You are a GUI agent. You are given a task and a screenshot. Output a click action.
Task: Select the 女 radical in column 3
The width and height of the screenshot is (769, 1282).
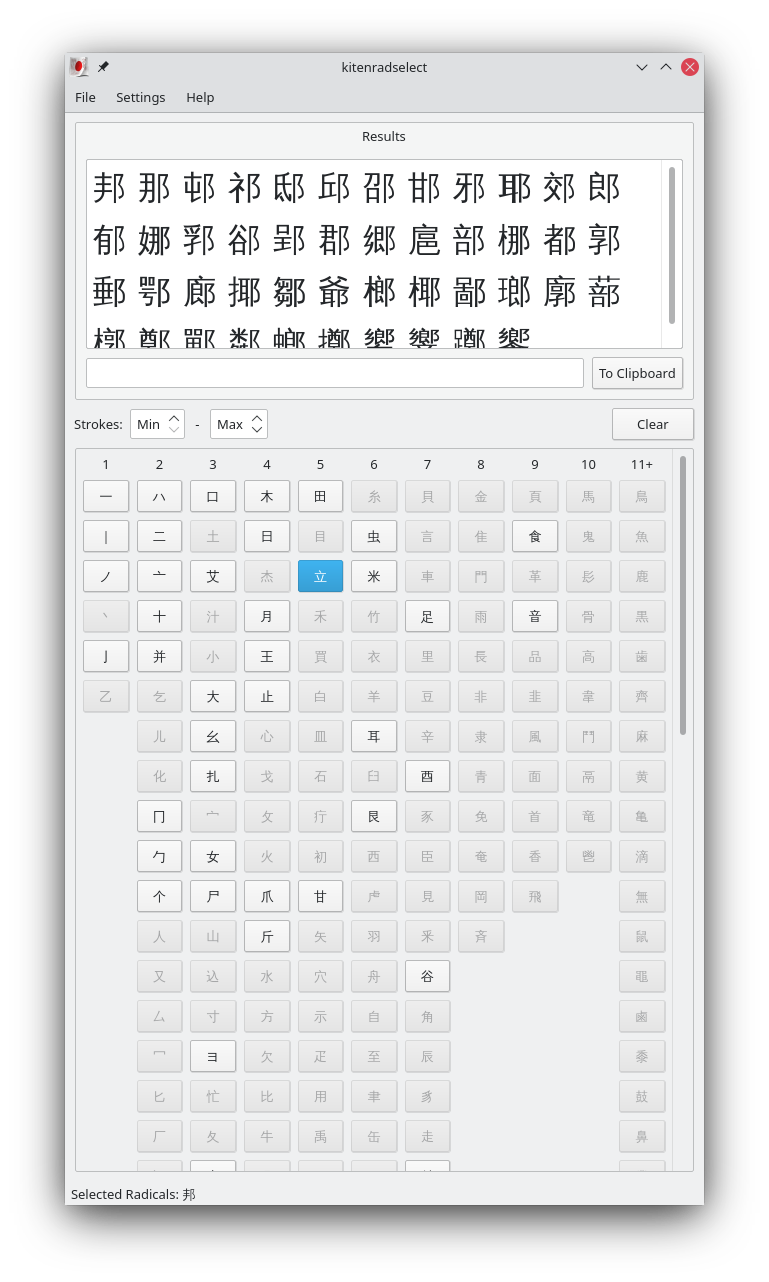coord(213,856)
